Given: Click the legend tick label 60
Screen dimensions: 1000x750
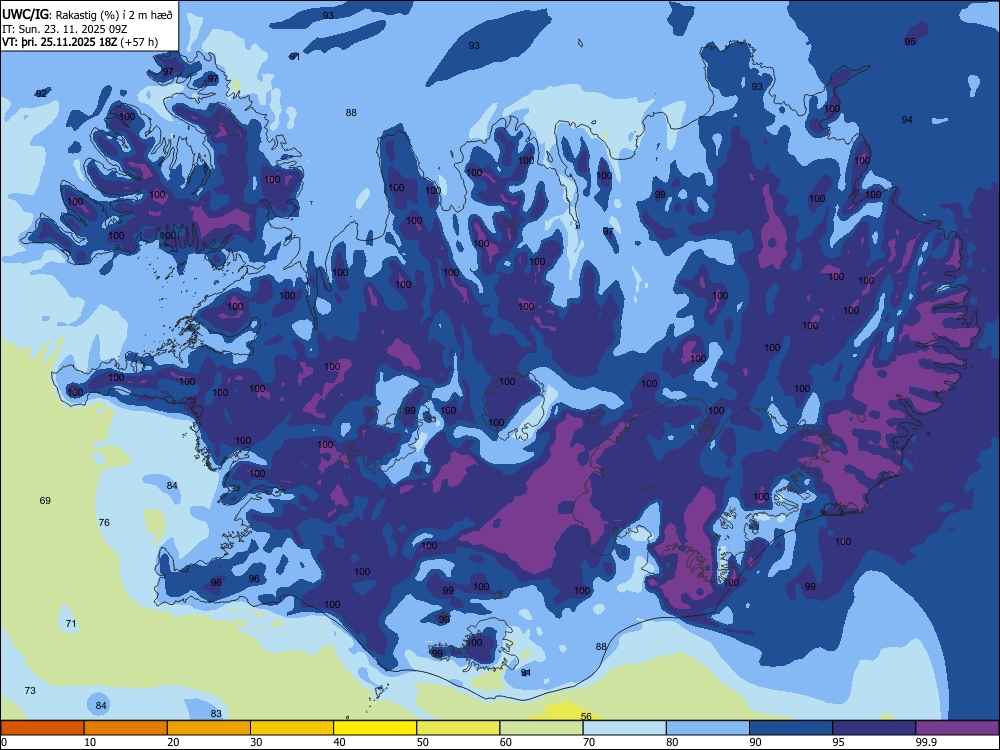Looking at the screenshot, I should 506,742.
